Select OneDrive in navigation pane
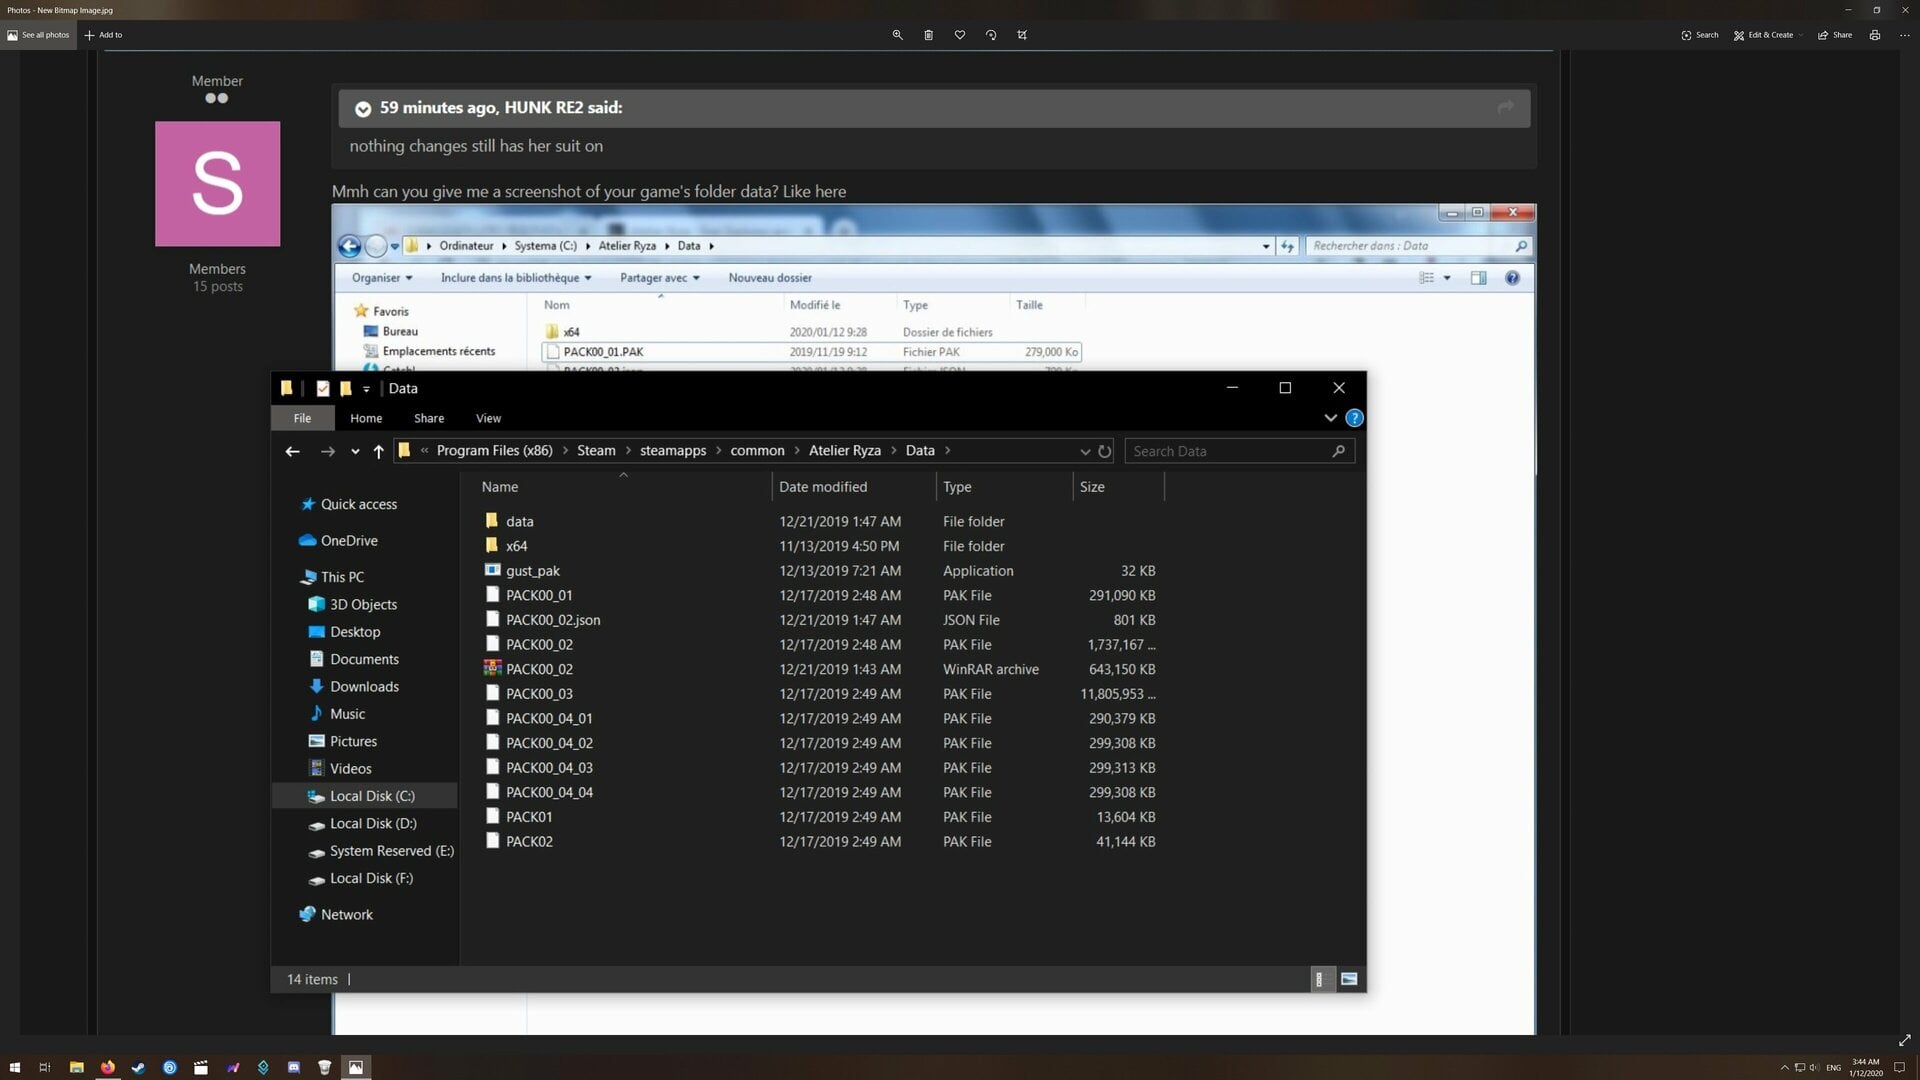This screenshot has width=1920, height=1080. [348, 541]
